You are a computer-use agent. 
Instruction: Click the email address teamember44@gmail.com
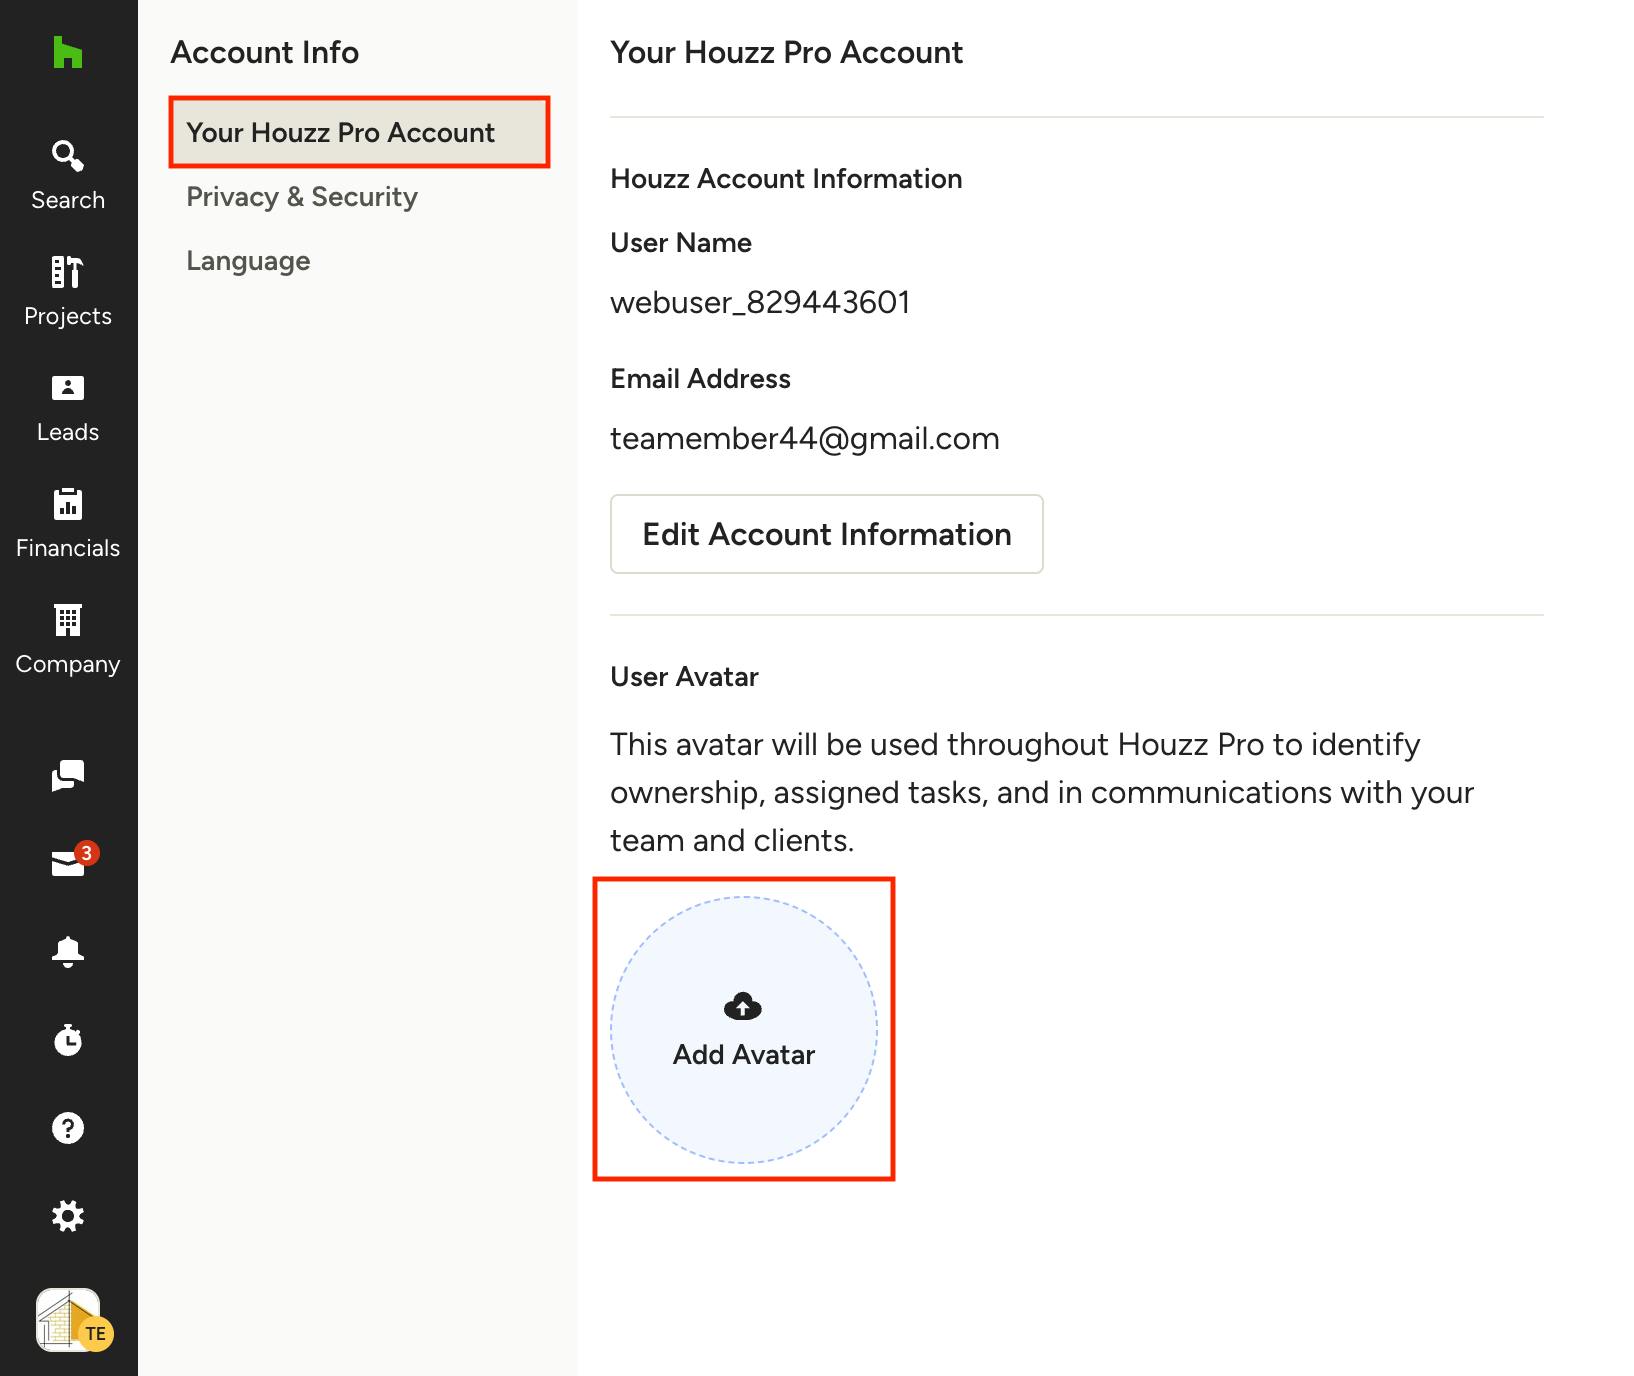tap(805, 438)
